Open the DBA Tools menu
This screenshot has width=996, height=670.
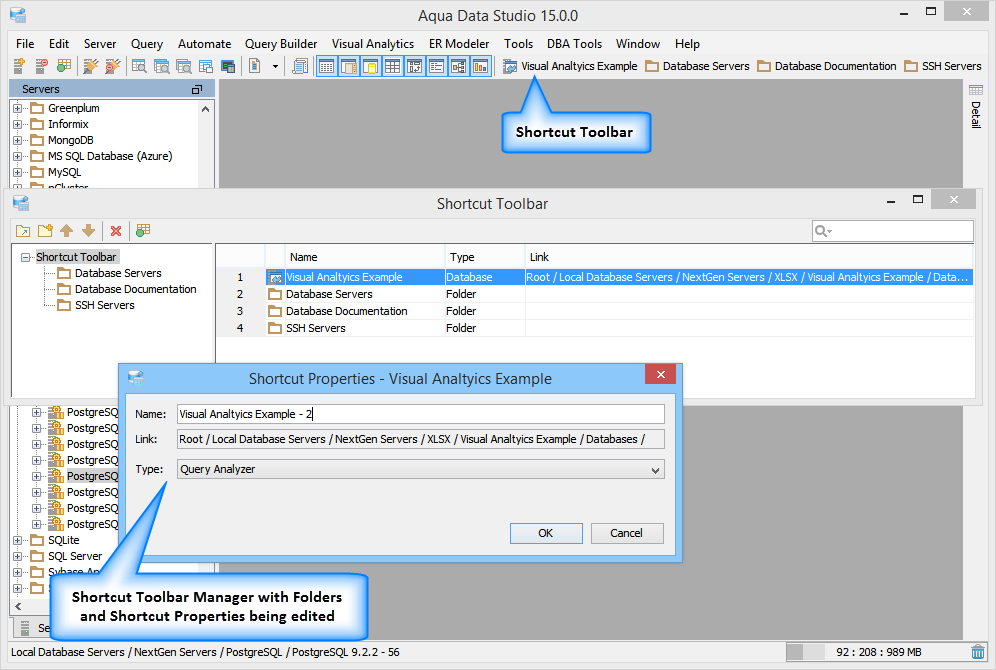tap(574, 44)
